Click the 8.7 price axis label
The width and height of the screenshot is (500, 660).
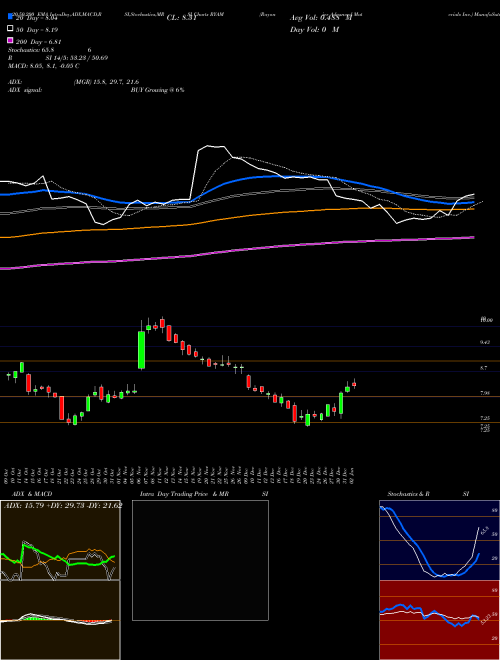pos(484,368)
